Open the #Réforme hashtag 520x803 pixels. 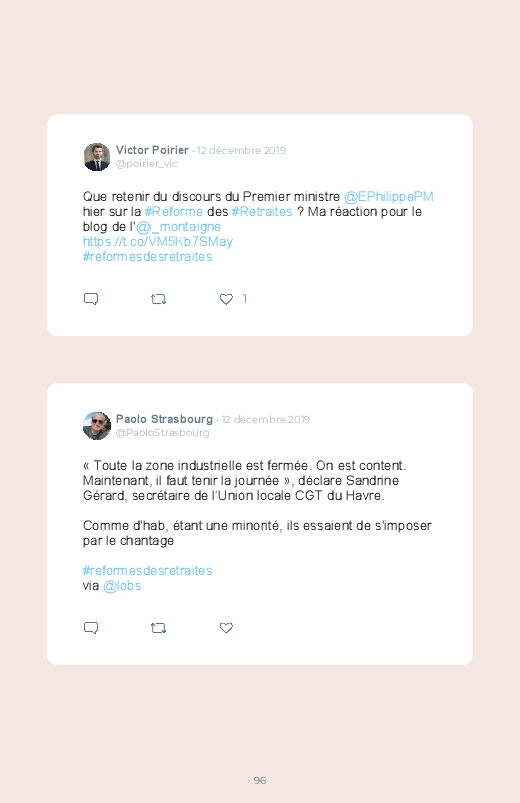click(174, 212)
